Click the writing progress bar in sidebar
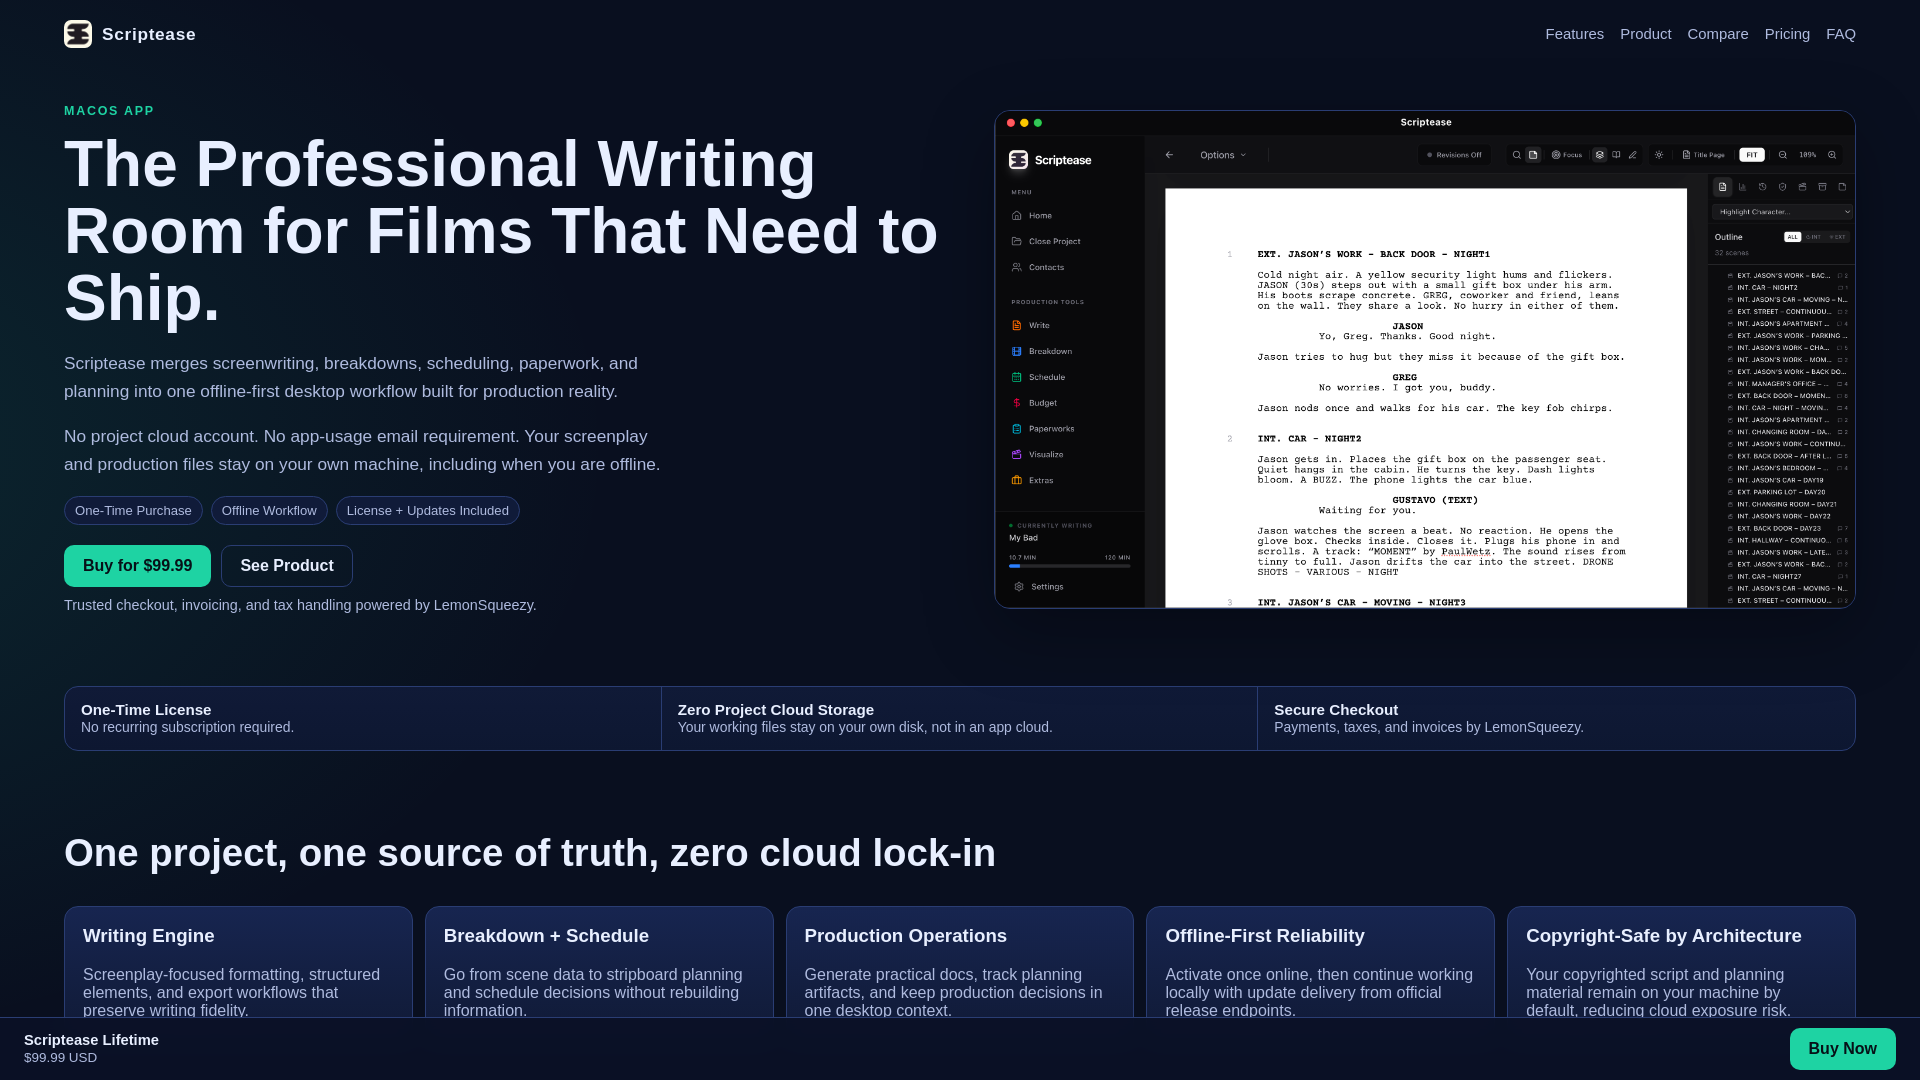This screenshot has height=1080, width=1920. [1069, 566]
